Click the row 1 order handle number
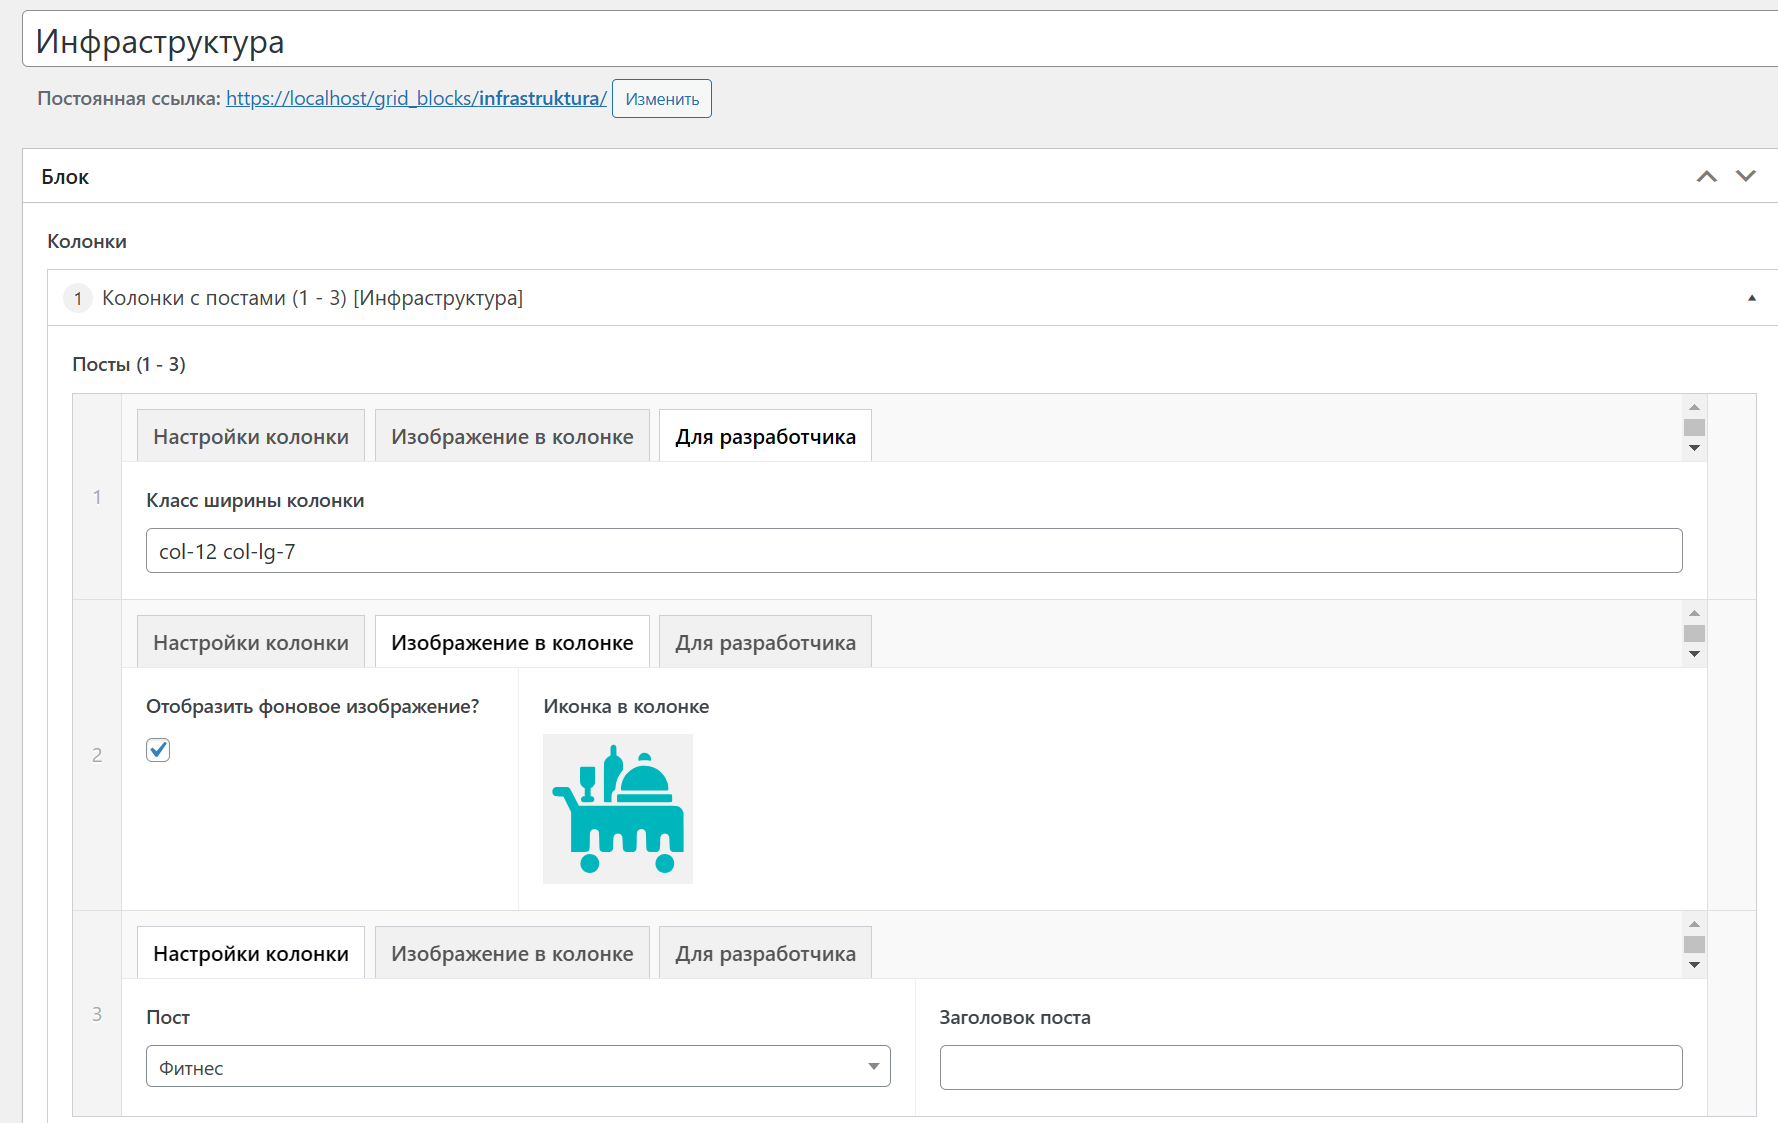This screenshot has height=1123, width=1778. (97, 497)
